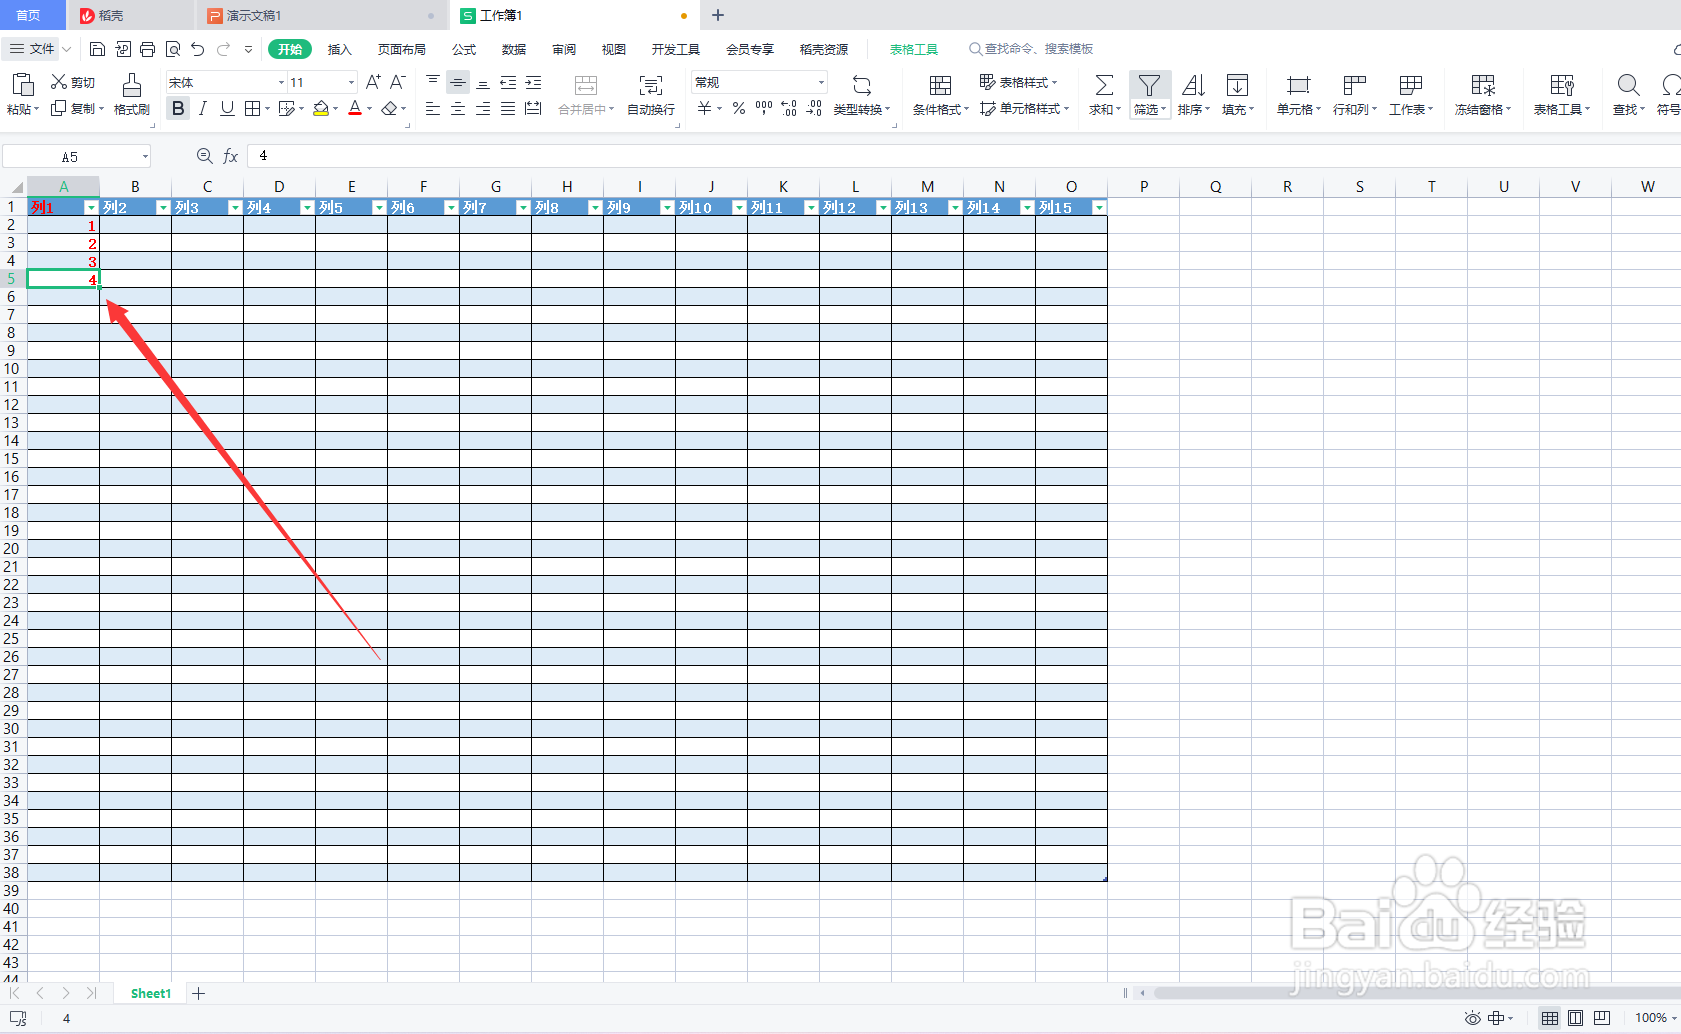
Task: Open the font size dropdown
Action: (351, 82)
